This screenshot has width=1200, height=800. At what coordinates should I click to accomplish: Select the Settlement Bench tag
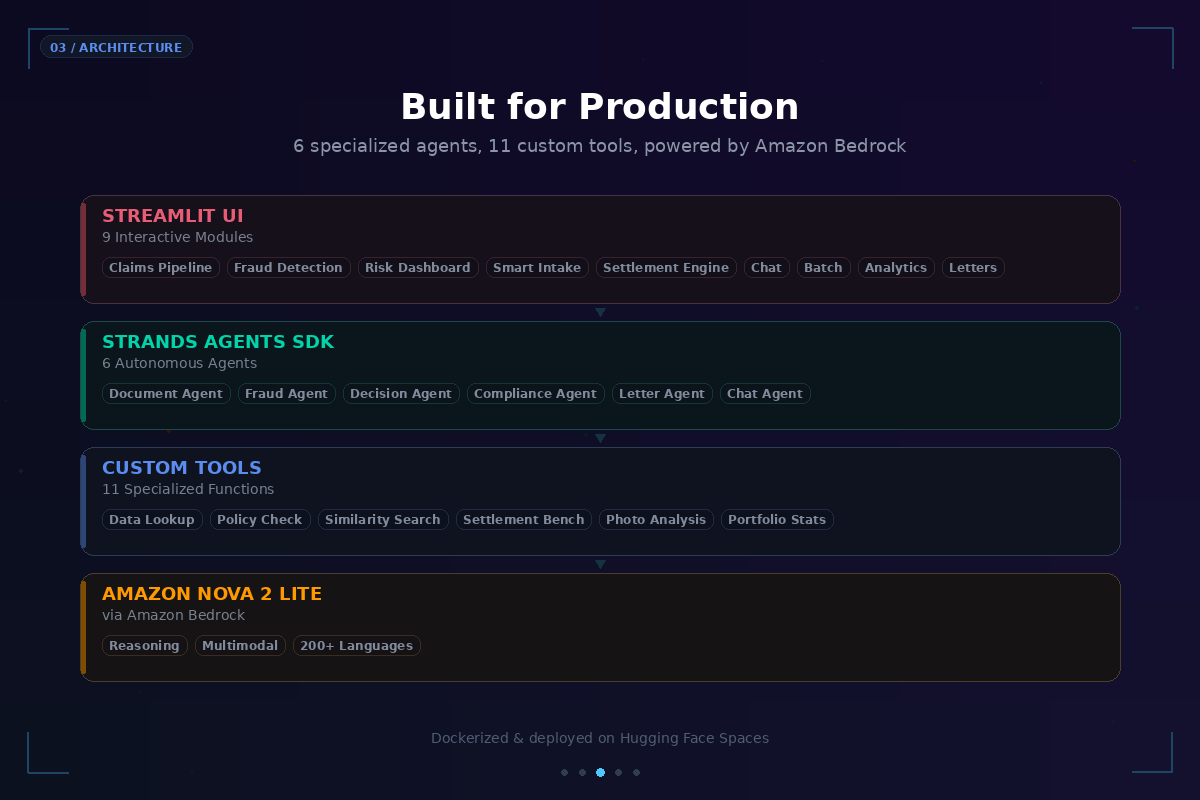click(x=524, y=519)
